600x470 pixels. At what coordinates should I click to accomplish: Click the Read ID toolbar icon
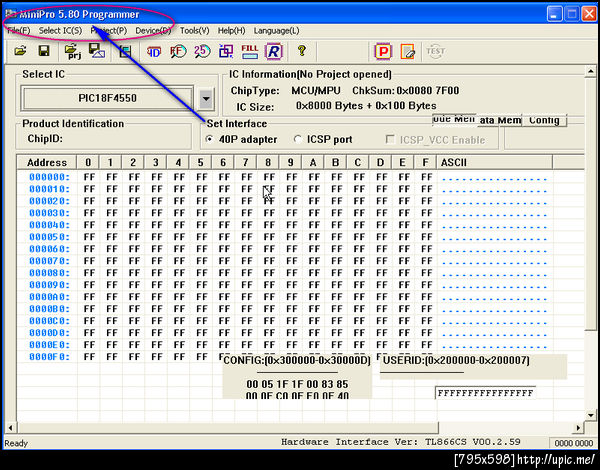154,51
